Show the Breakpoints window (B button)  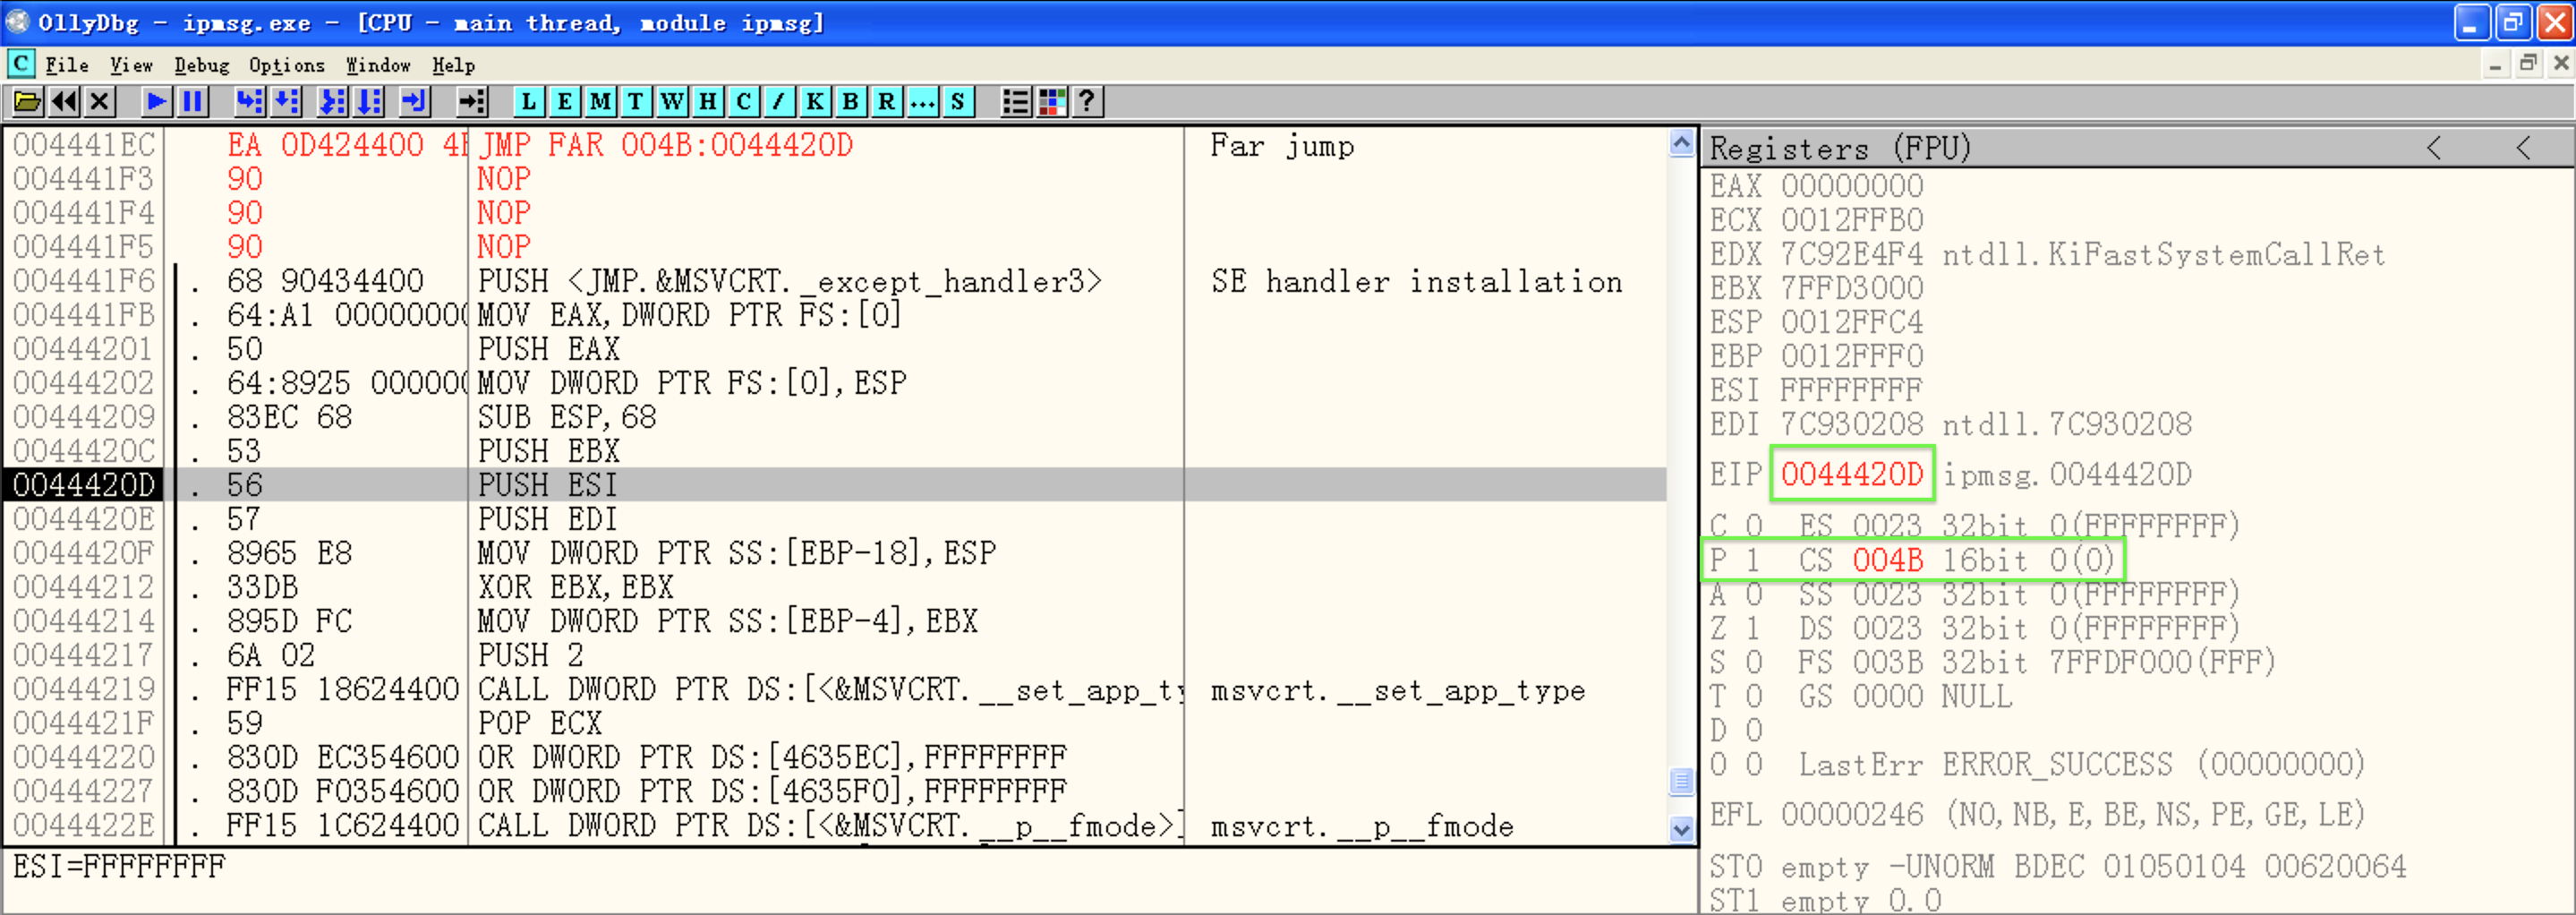click(851, 101)
